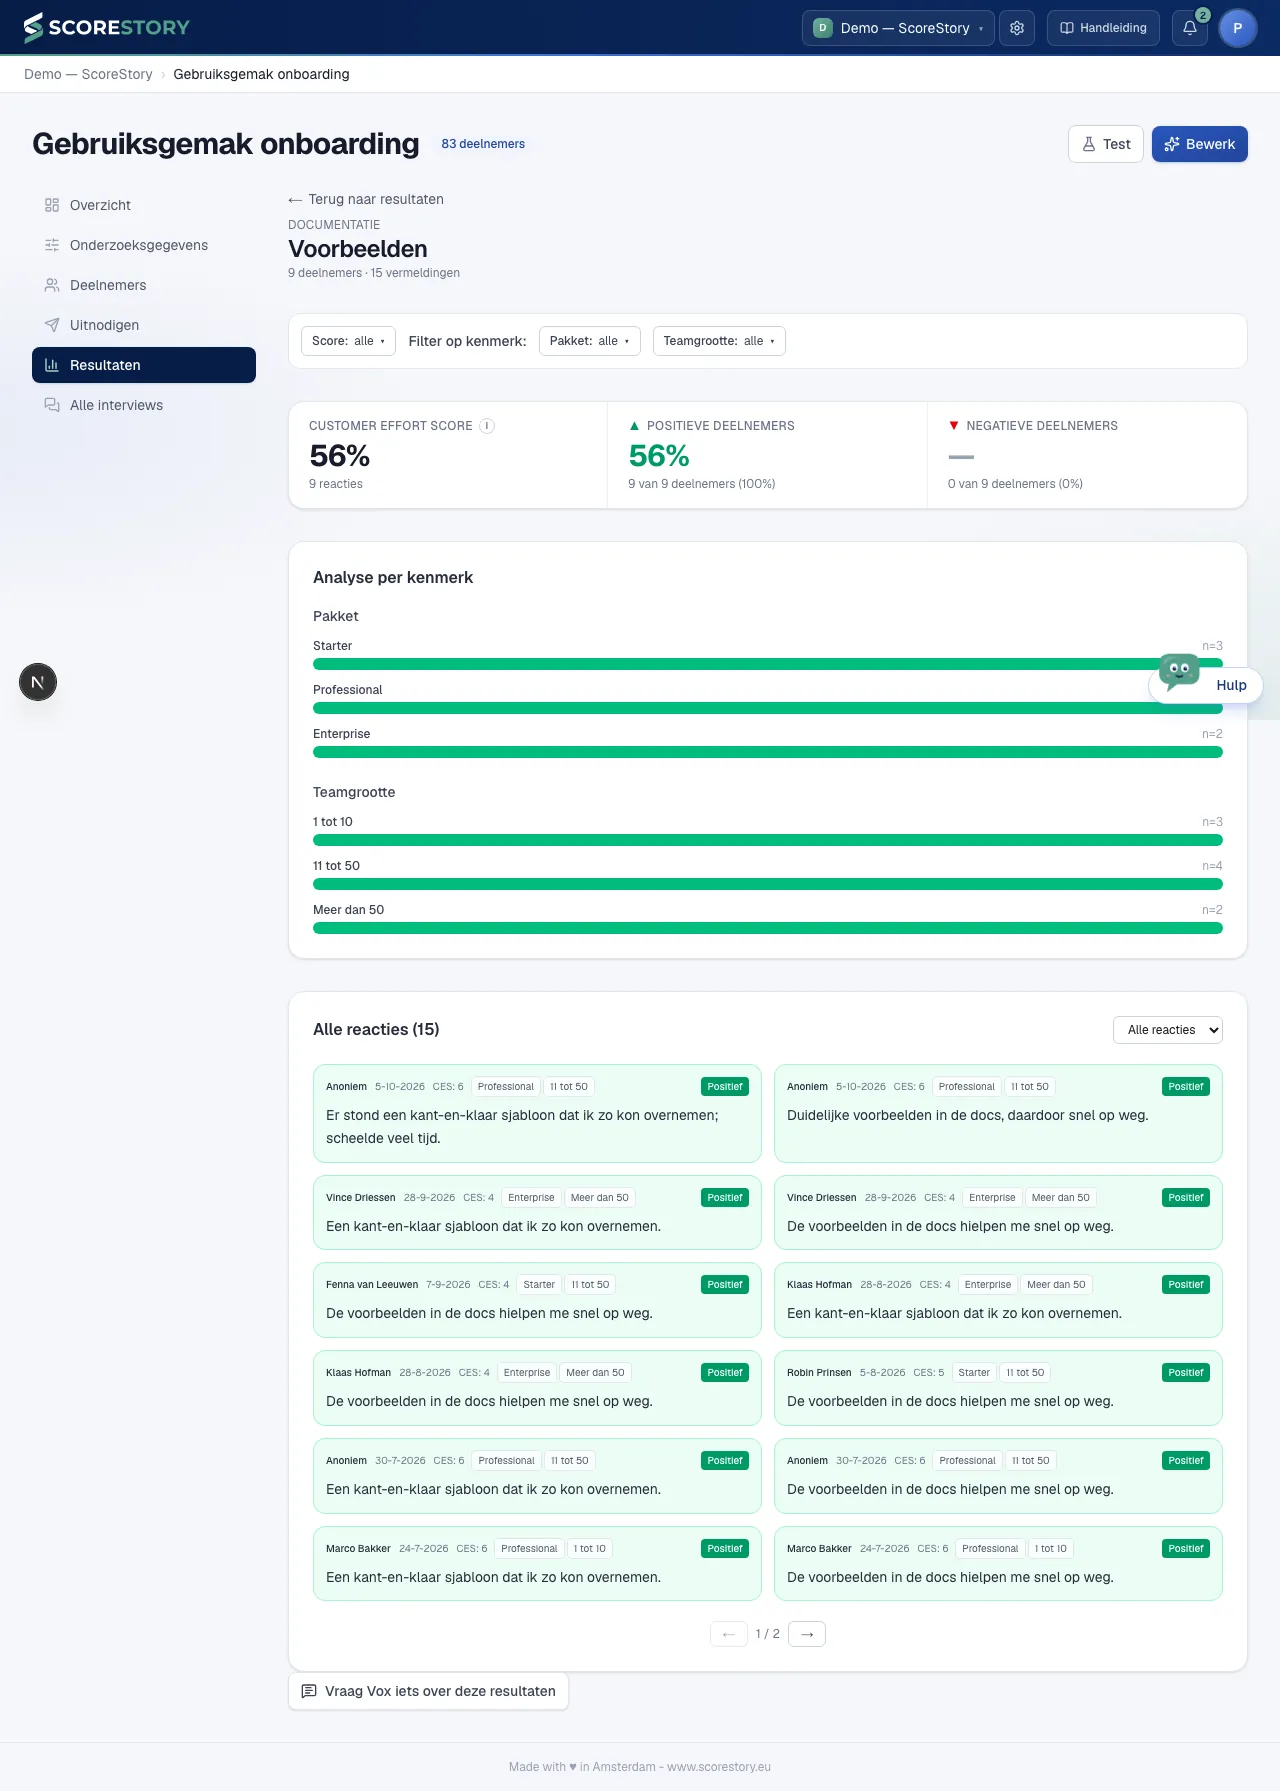Image resolution: width=1280 pixels, height=1791 pixels.
Task: Click Demo — ScoreStory in the breadcrumb
Action: point(88,74)
